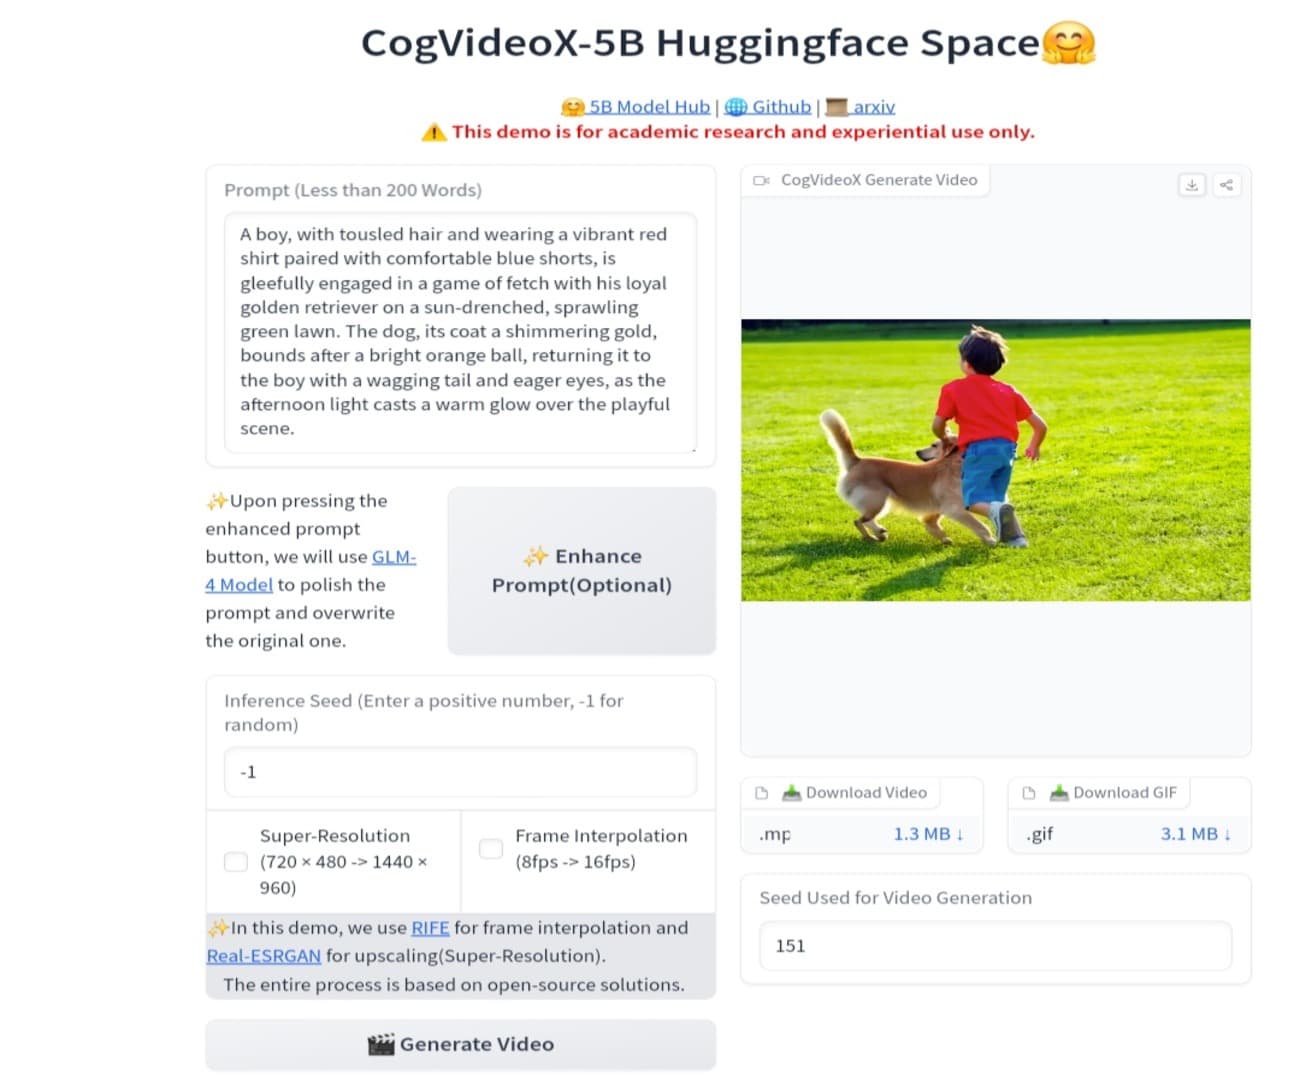This screenshot has width=1300, height=1080.
Task: Click the share icon above the video preview
Action: (x=1226, y=184)
